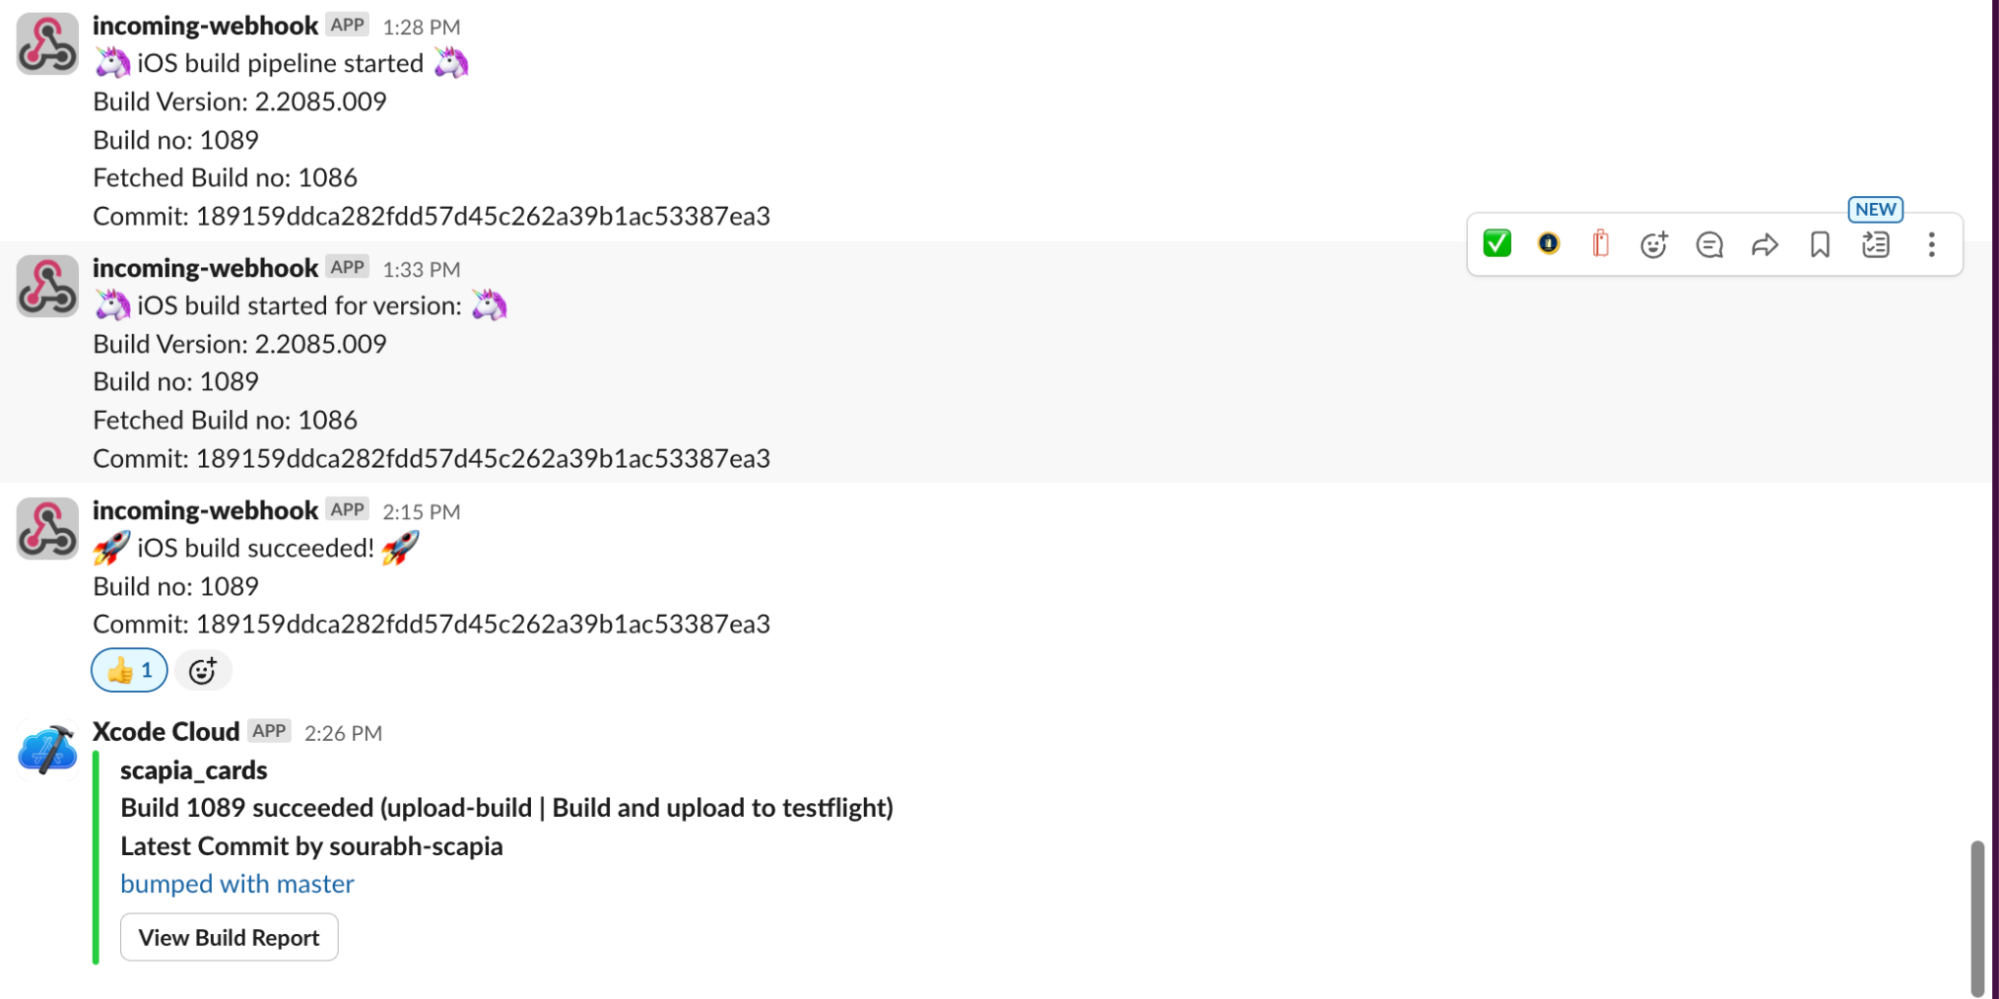
Task: Open incoming-webhook sender name at 1:28 PM
Action: point(205,26)
